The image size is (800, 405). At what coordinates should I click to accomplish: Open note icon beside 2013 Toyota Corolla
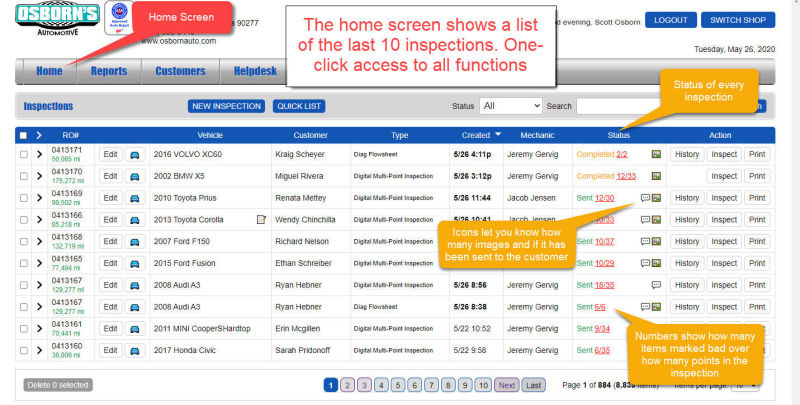(261, 220)
